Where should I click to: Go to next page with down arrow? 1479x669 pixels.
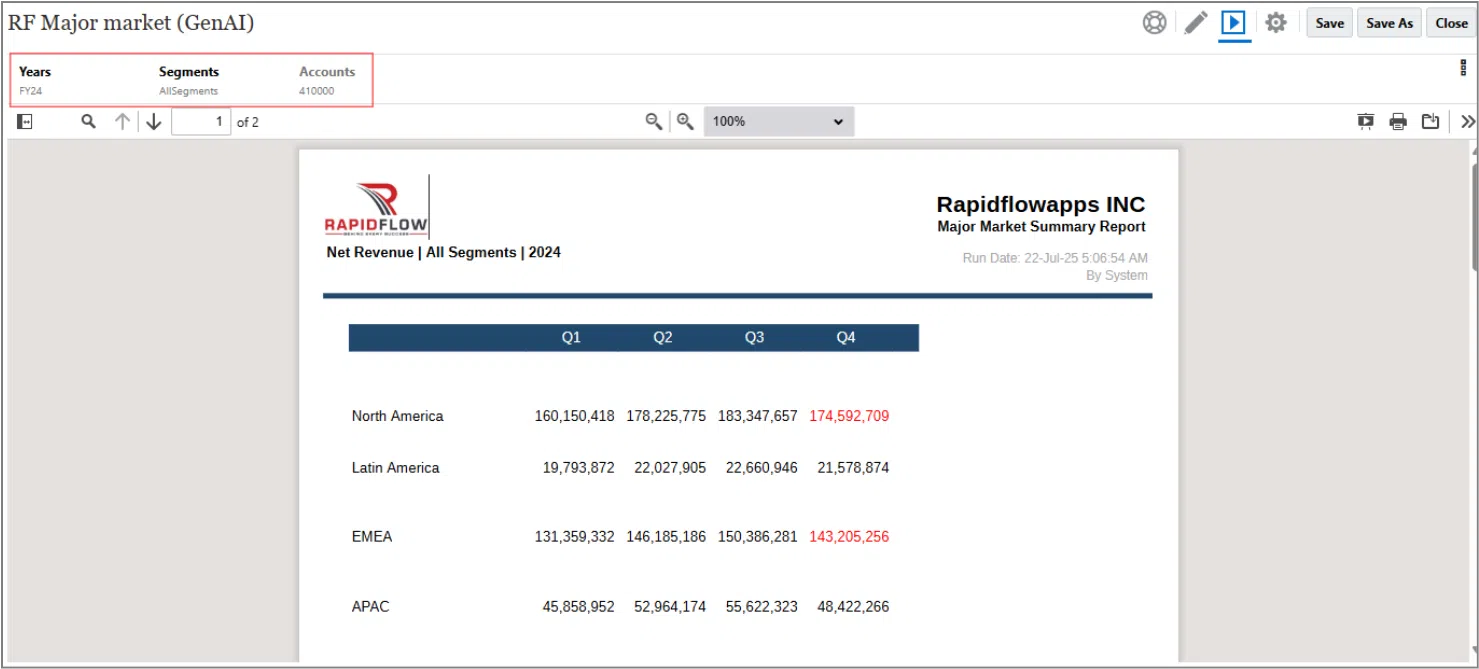[154, 122]
